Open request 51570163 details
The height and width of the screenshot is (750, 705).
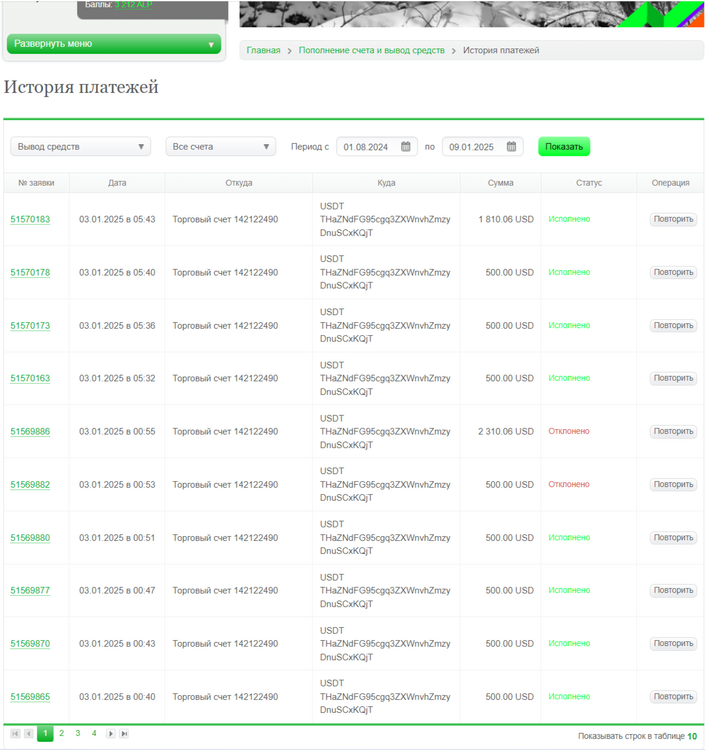pyautogui.click(x=30, y=378)
